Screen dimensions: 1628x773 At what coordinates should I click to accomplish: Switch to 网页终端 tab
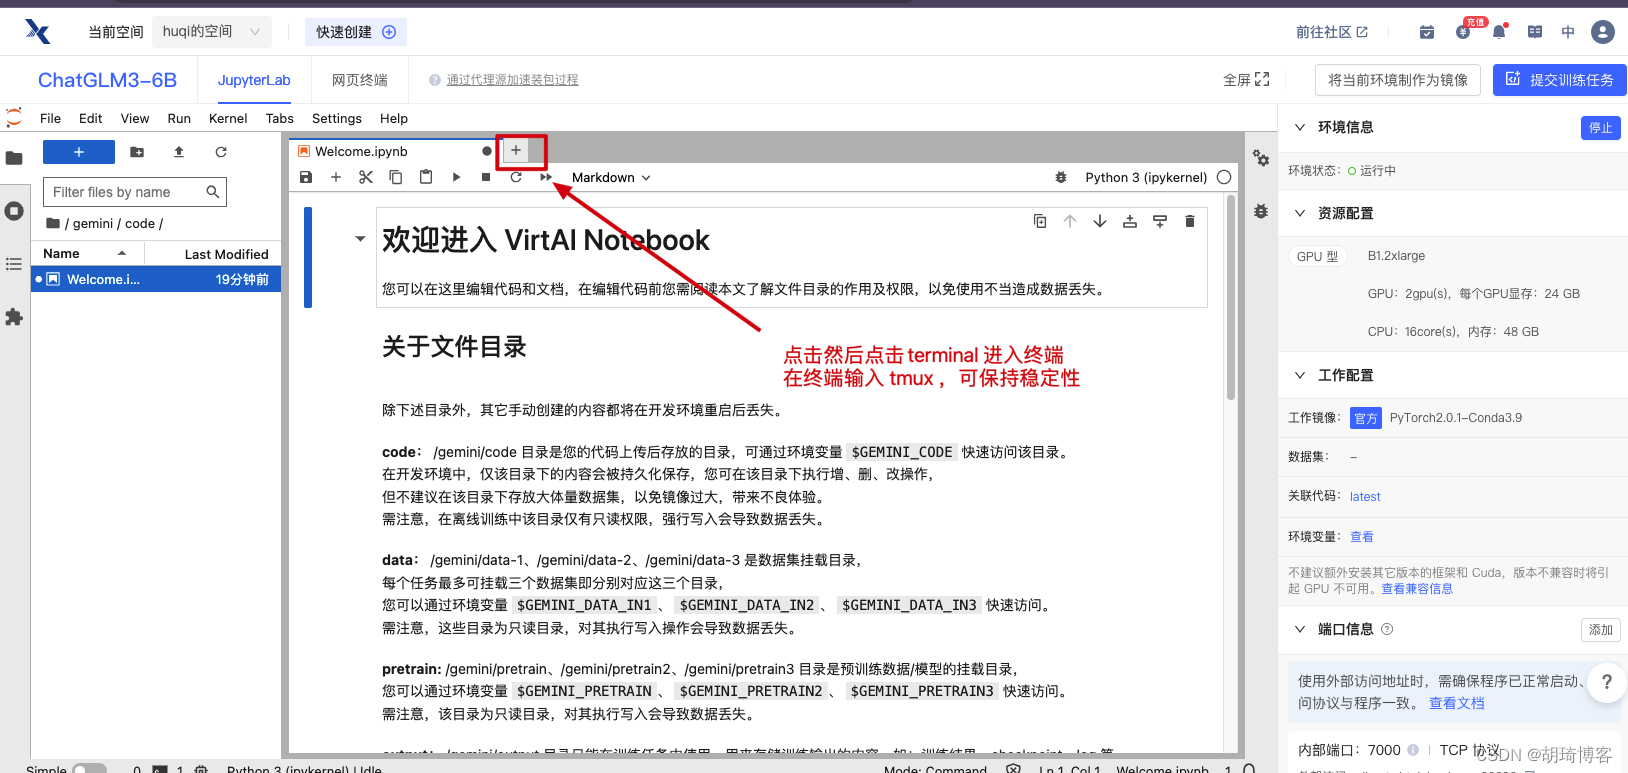click(x=360, y=80)
